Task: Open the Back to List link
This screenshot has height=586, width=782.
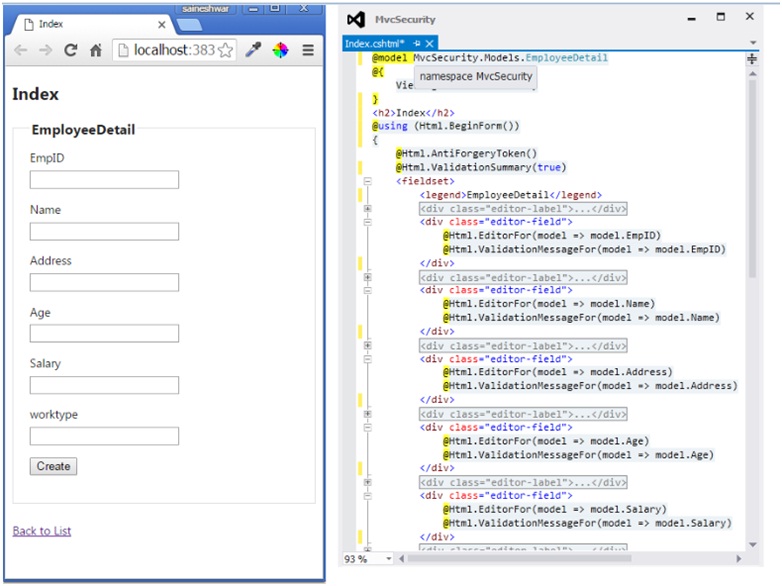Action: (x=42, y=531)
